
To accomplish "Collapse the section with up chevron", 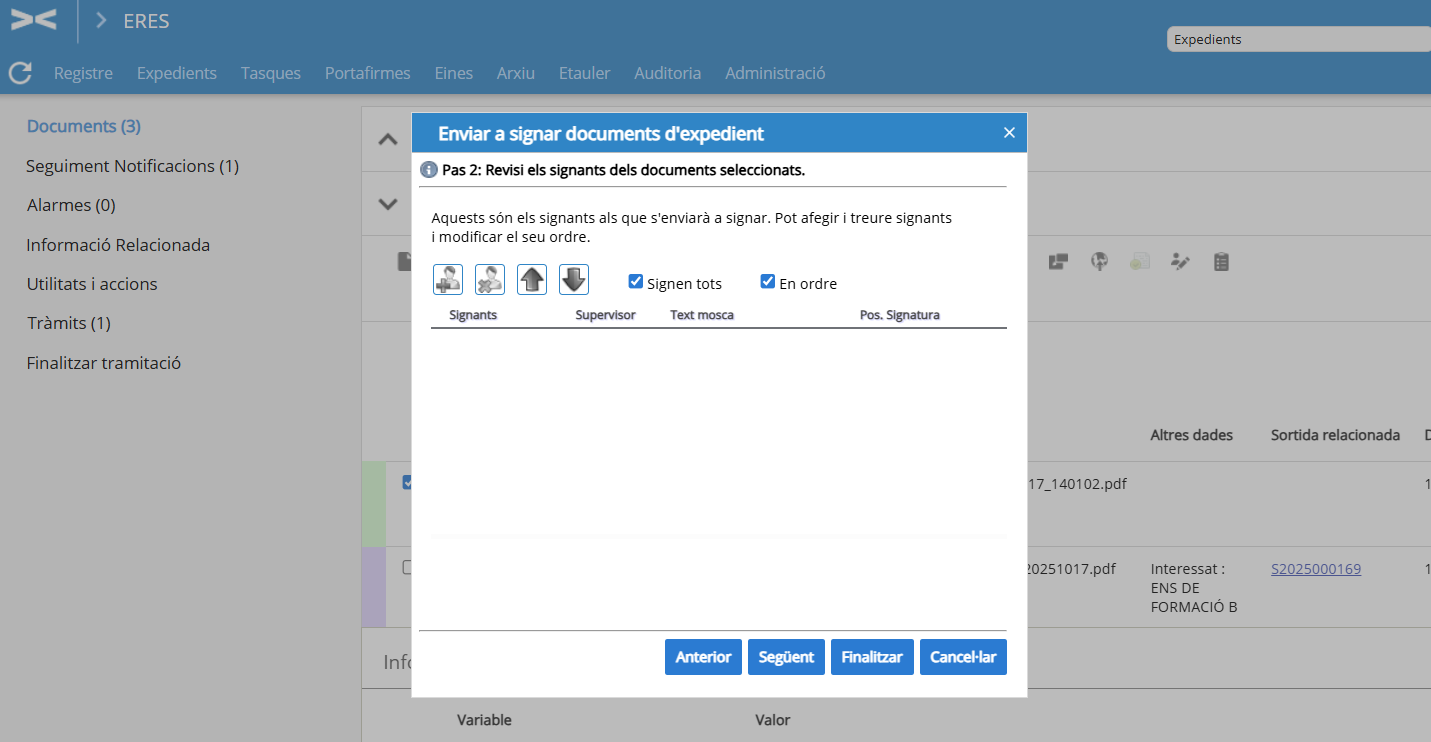I will click(388, 140).
